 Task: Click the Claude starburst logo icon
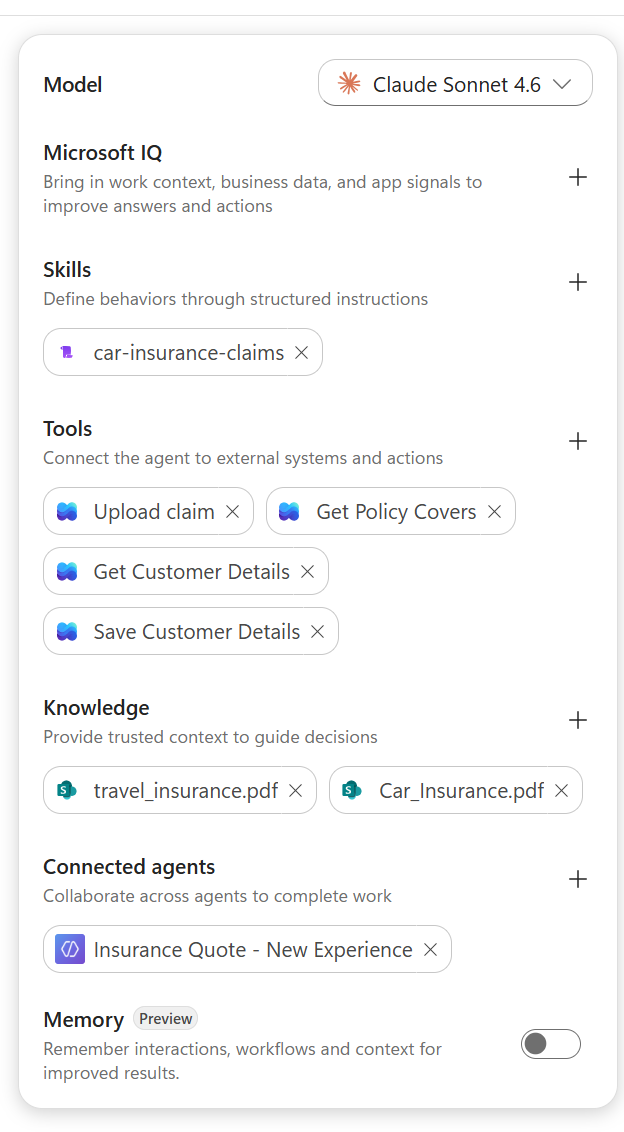[x=349, y=84]
